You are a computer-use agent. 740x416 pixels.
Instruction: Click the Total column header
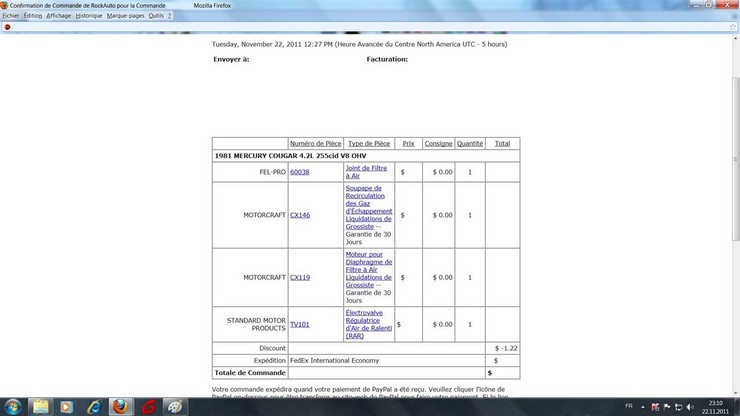pos(502,144)
